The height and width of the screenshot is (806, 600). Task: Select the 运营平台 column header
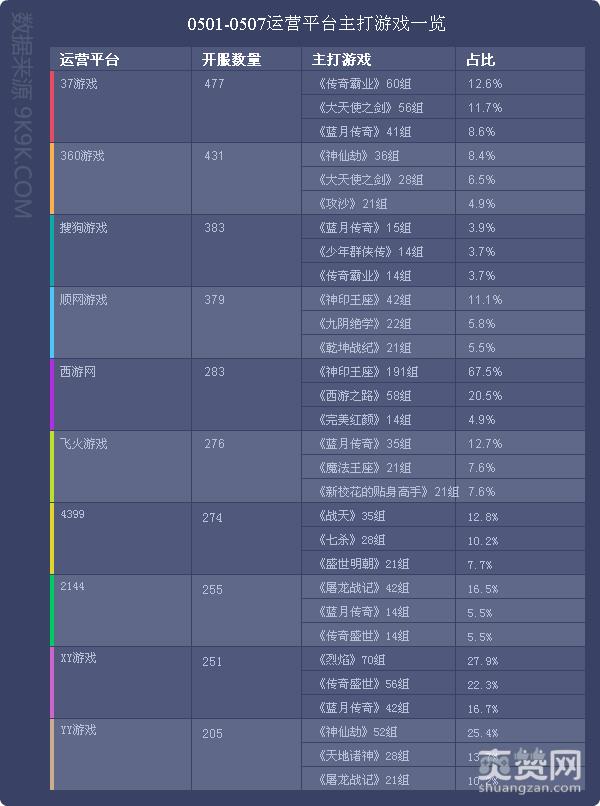[90, 60]
